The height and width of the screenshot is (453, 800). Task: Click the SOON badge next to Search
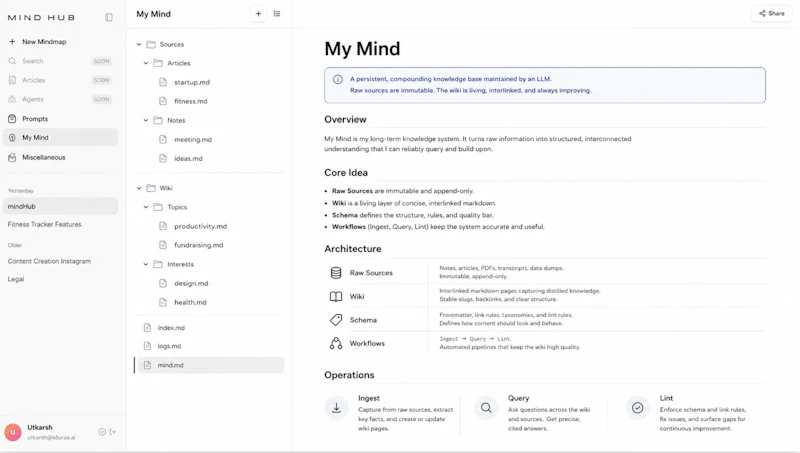(x=102, y=61)
